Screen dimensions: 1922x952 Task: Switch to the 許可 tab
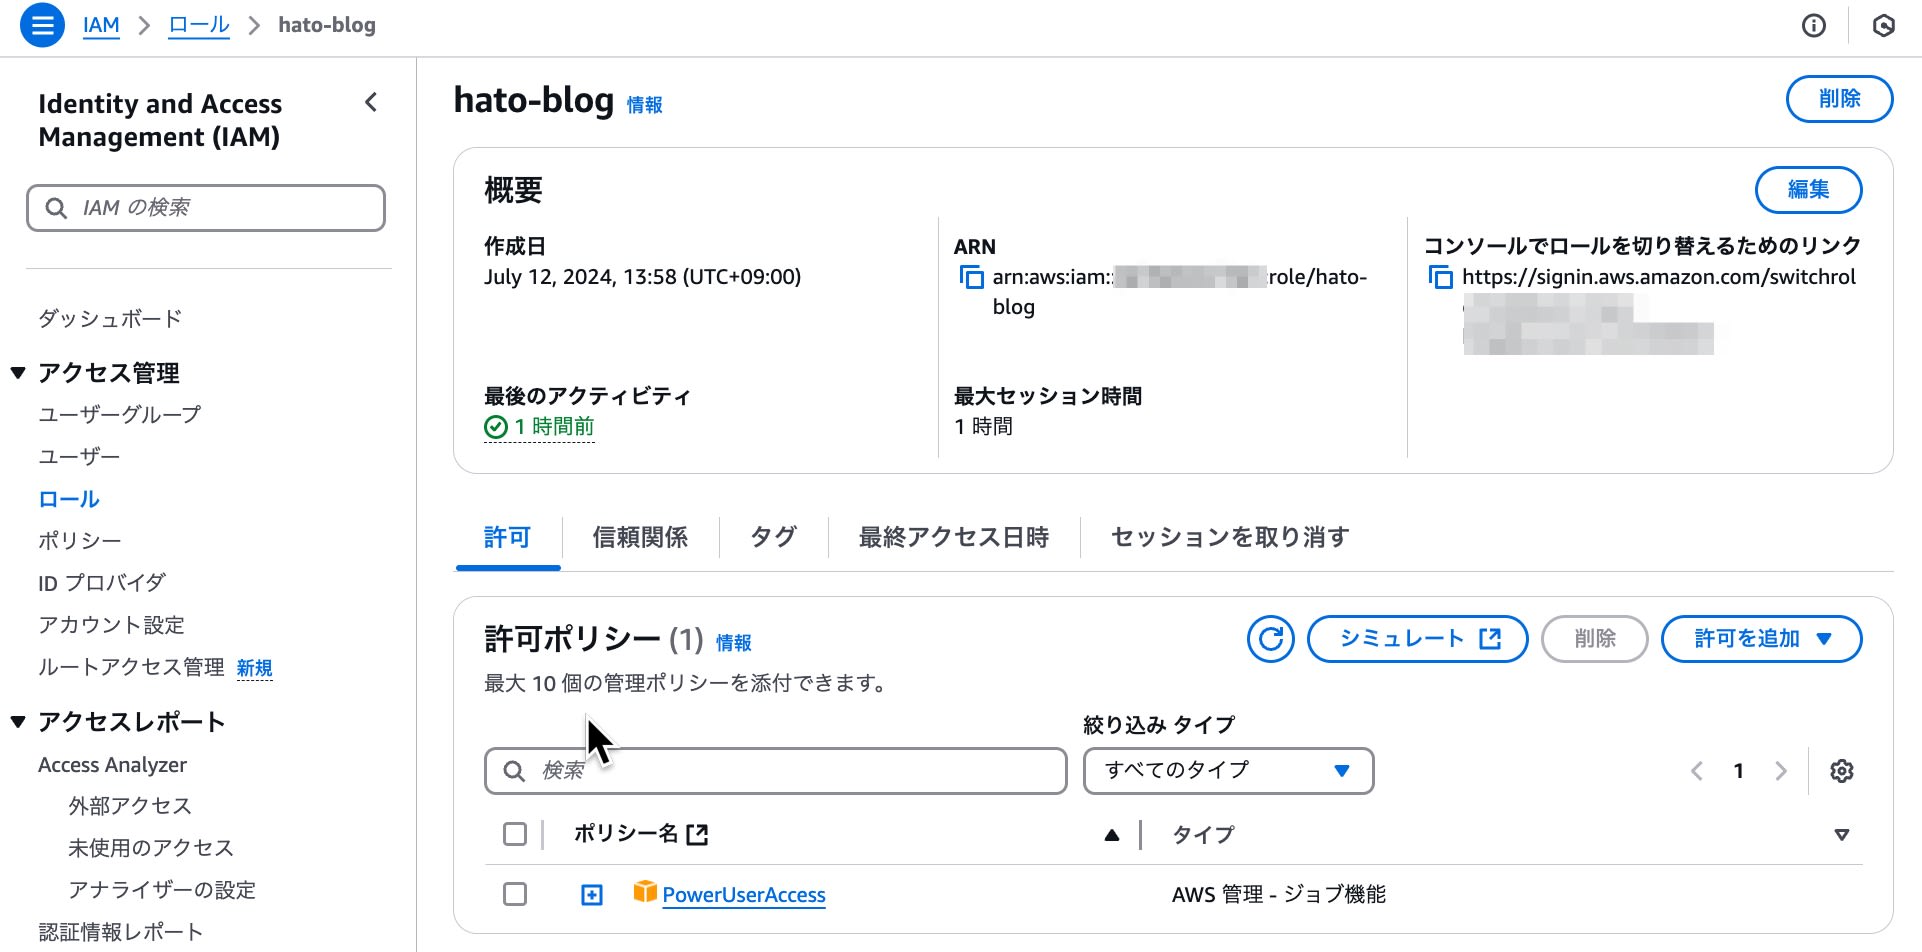pyautogui.click(x=507, y=538)
